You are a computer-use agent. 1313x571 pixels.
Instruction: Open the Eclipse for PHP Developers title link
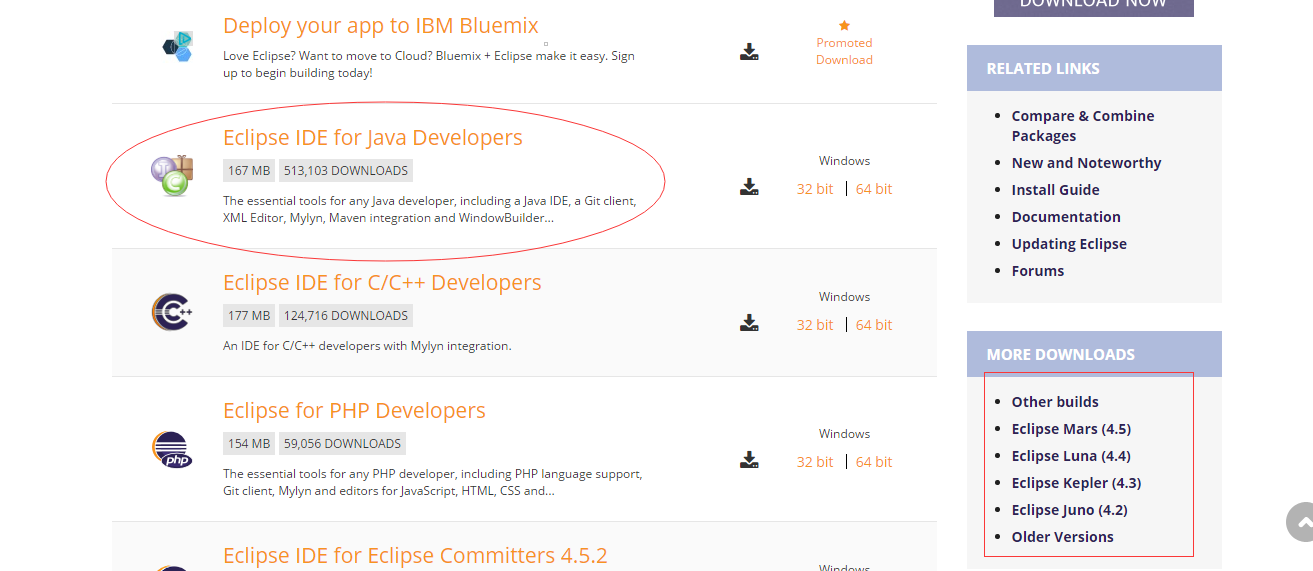[354, 410]
